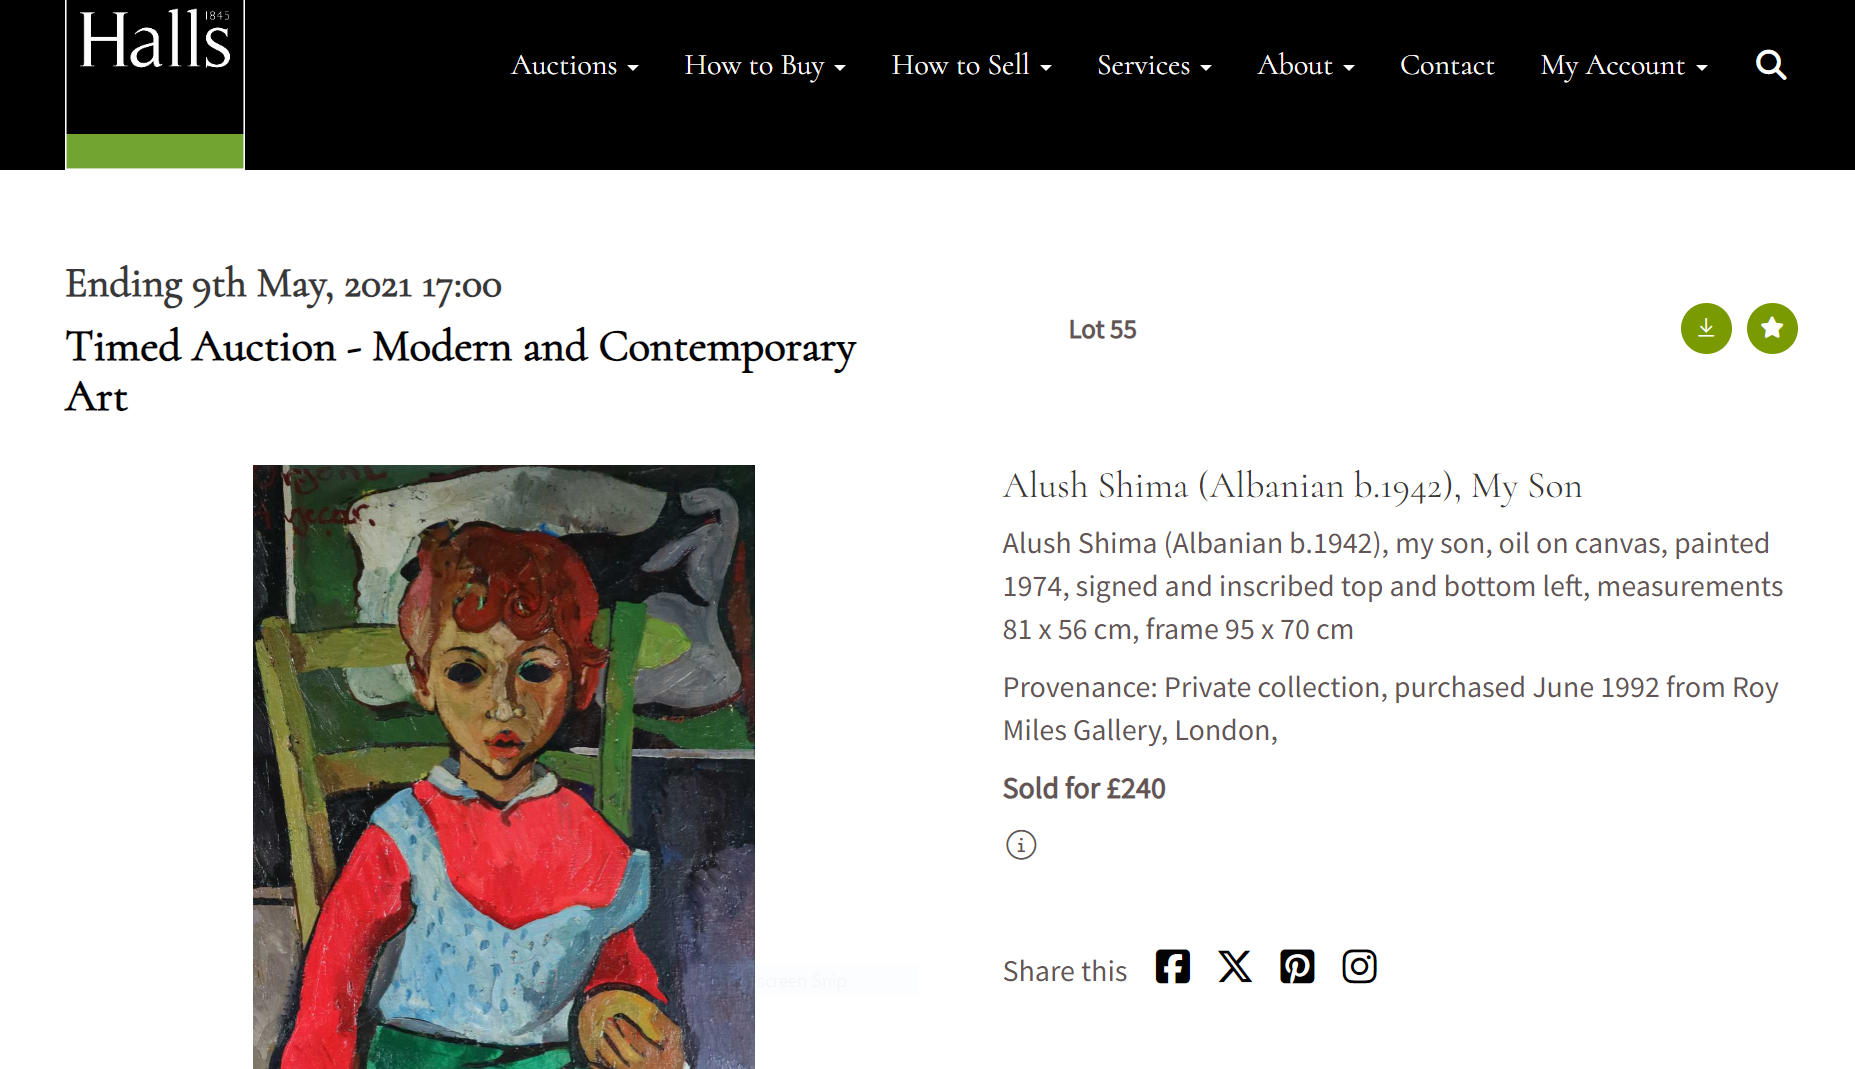Expand the Auctions dropdown menu

[574, 66]
